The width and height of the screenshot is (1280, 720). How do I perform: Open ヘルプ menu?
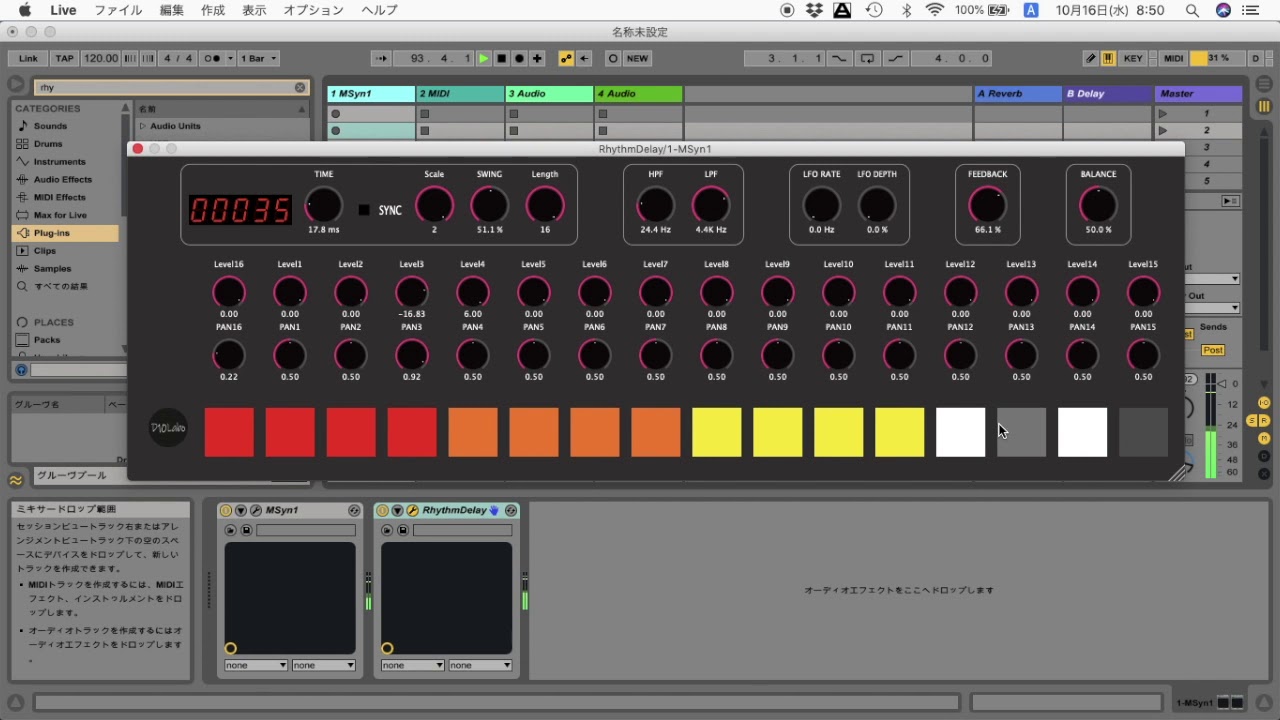pos(379,10)
